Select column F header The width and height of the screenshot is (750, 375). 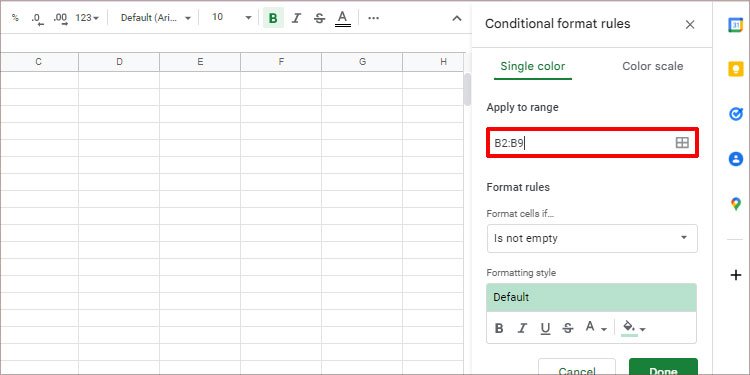(281, 62)
